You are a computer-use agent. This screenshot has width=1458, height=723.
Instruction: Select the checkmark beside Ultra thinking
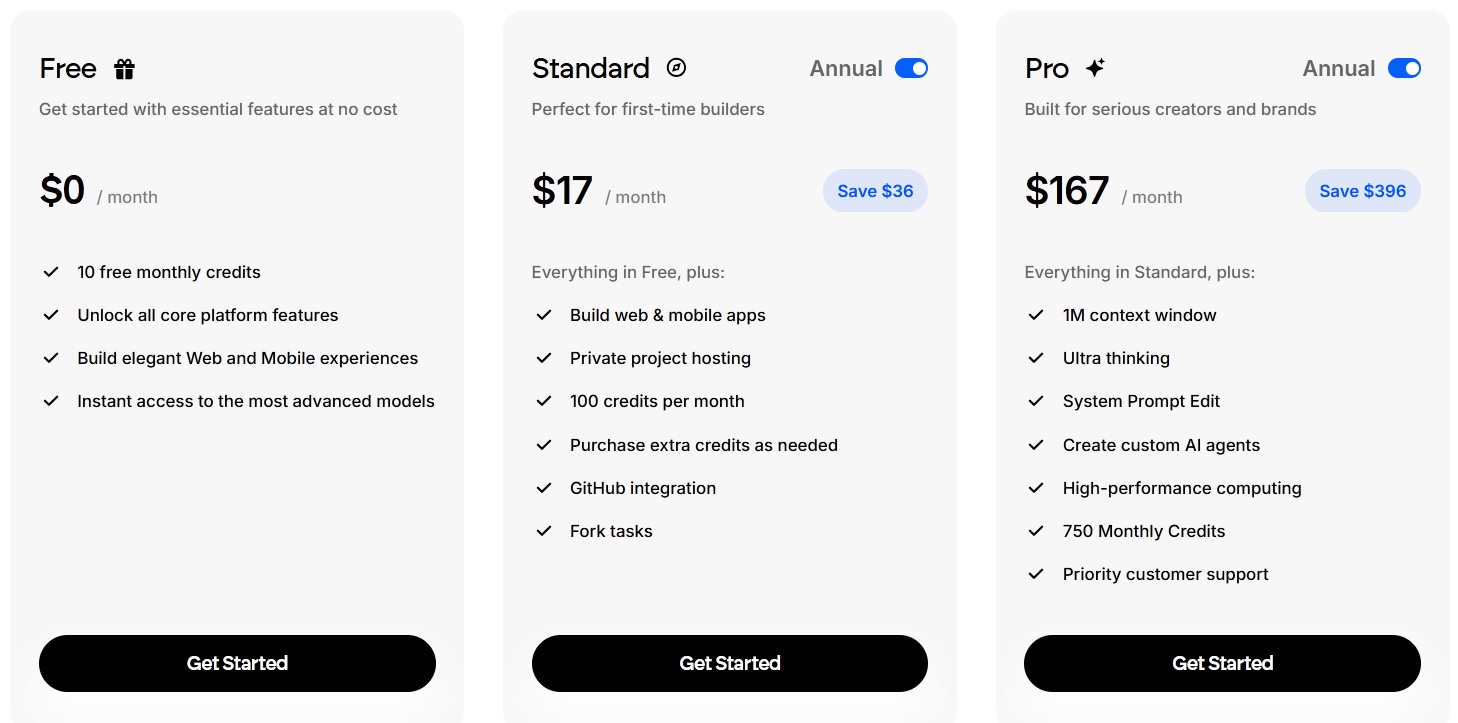point(1037,358)
